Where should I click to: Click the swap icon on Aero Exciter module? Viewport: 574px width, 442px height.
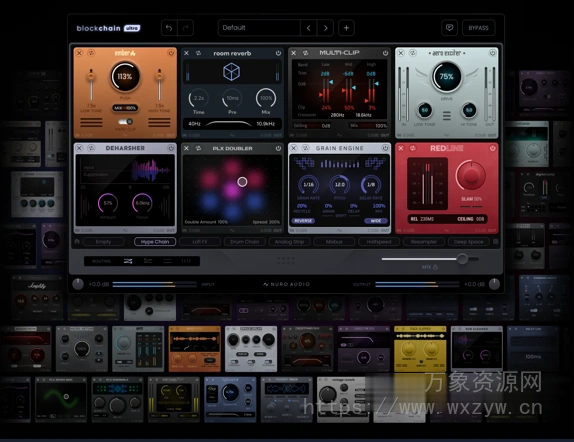pos(413,53)
